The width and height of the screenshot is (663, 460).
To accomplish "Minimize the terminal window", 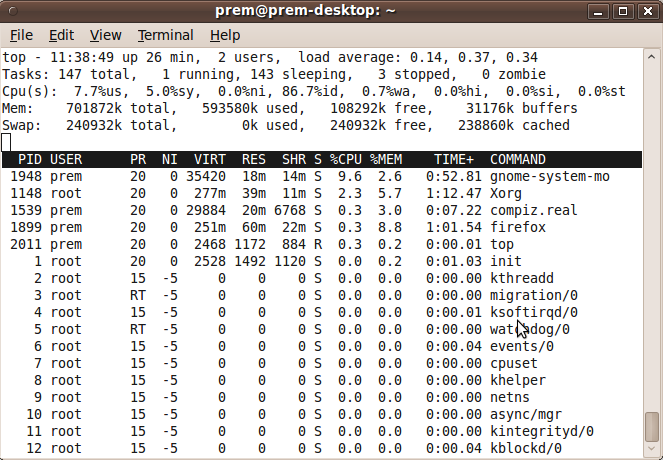I will coord(598,11).
